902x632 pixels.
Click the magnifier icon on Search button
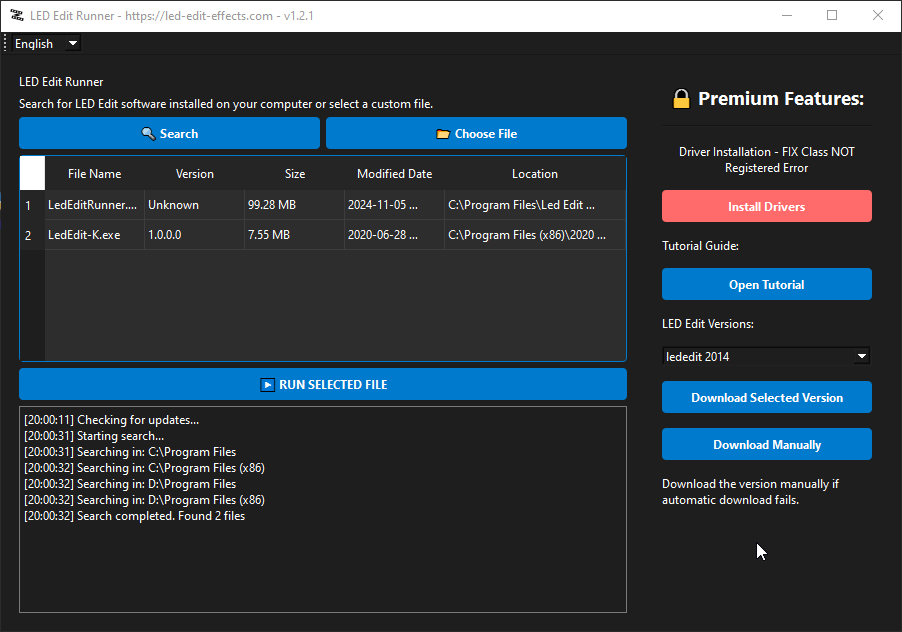[x=148, y=134]
